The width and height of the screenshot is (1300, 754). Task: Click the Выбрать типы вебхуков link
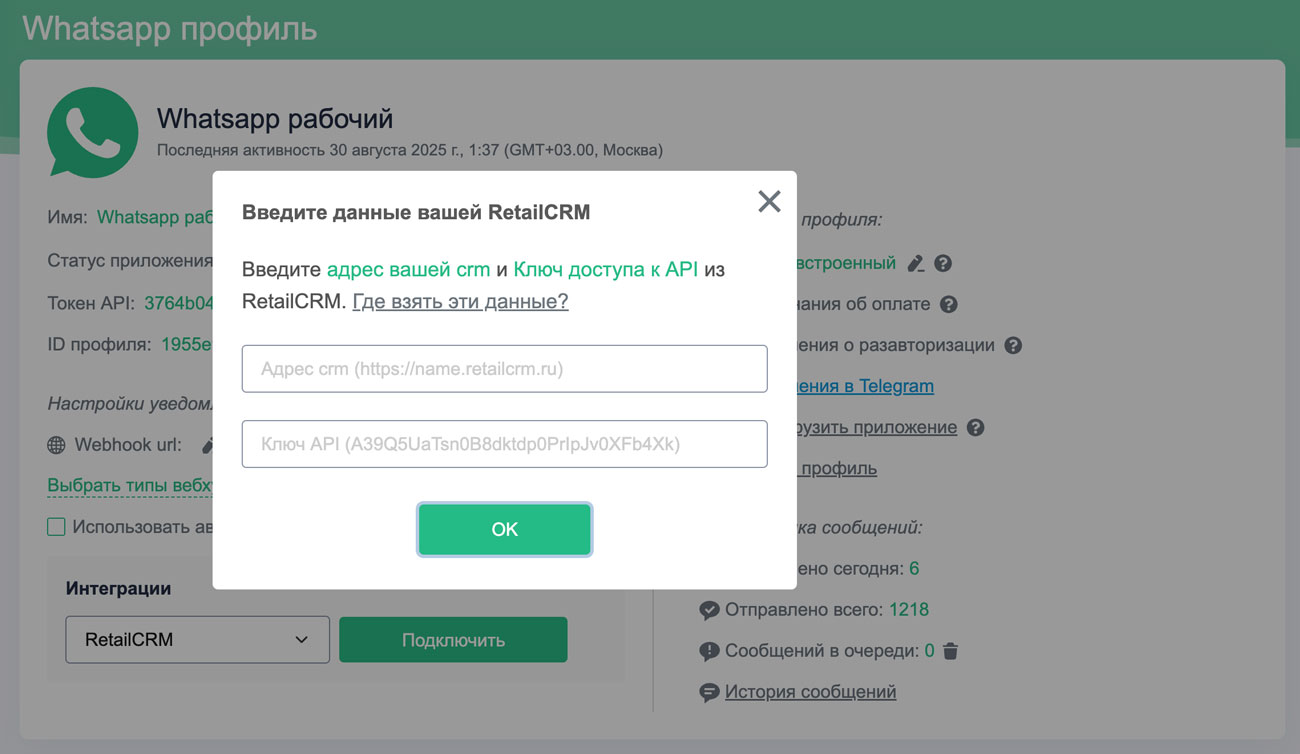[x=130, y=486]
